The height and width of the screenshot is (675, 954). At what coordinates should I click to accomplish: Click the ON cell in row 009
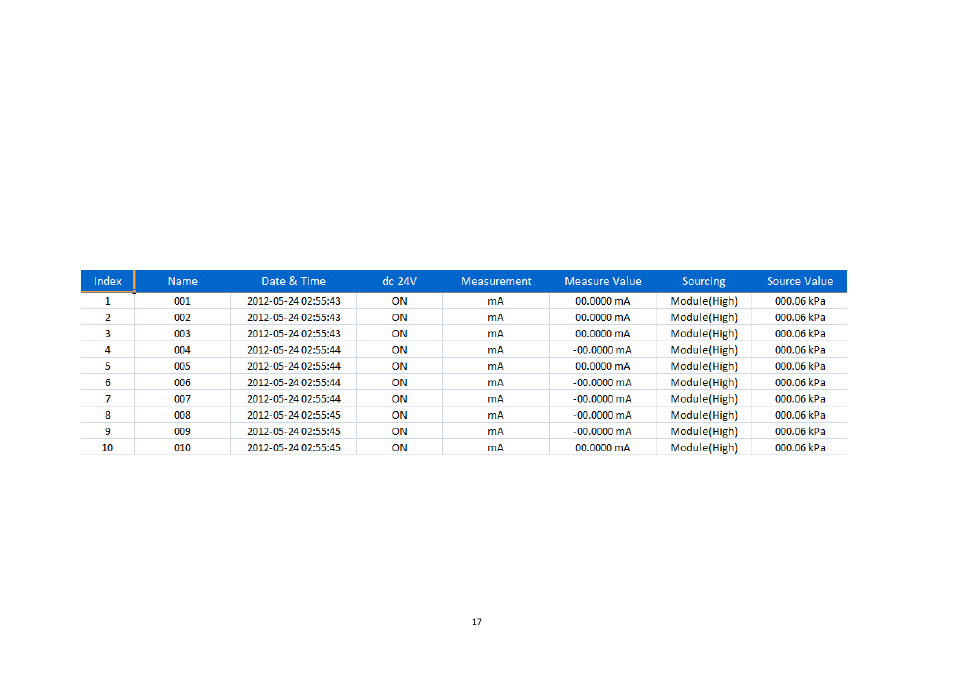pyautogui.click(x=399, y=432)
